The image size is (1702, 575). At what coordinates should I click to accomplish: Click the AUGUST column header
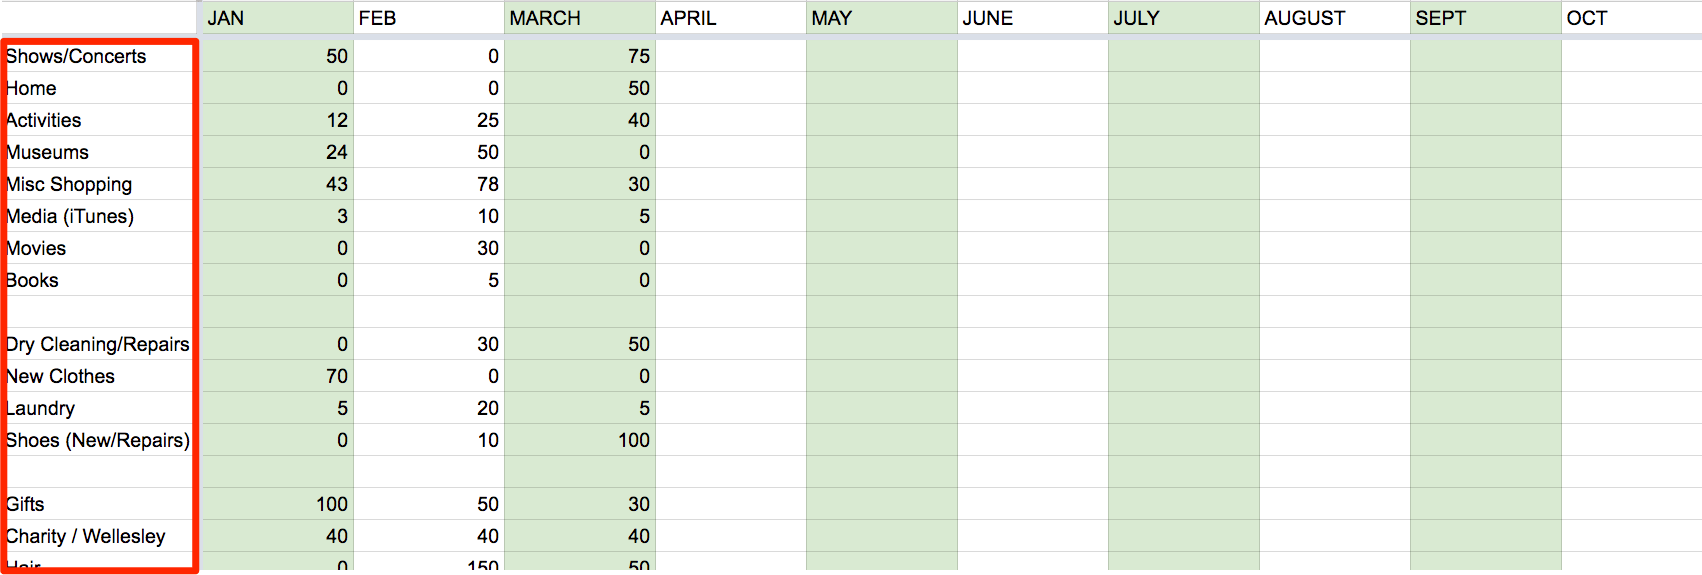click(1334, 18)
